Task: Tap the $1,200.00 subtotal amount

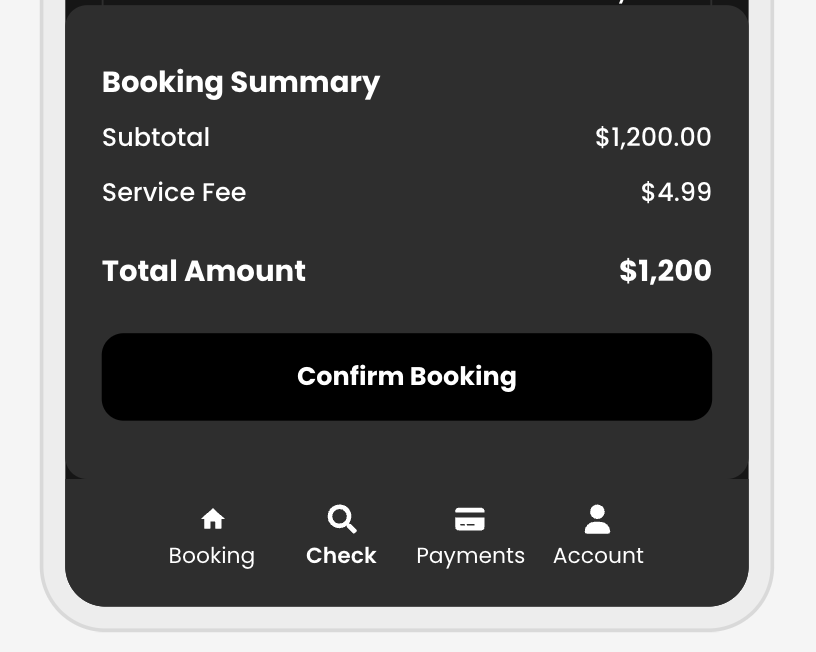Action: coord(653,137)
